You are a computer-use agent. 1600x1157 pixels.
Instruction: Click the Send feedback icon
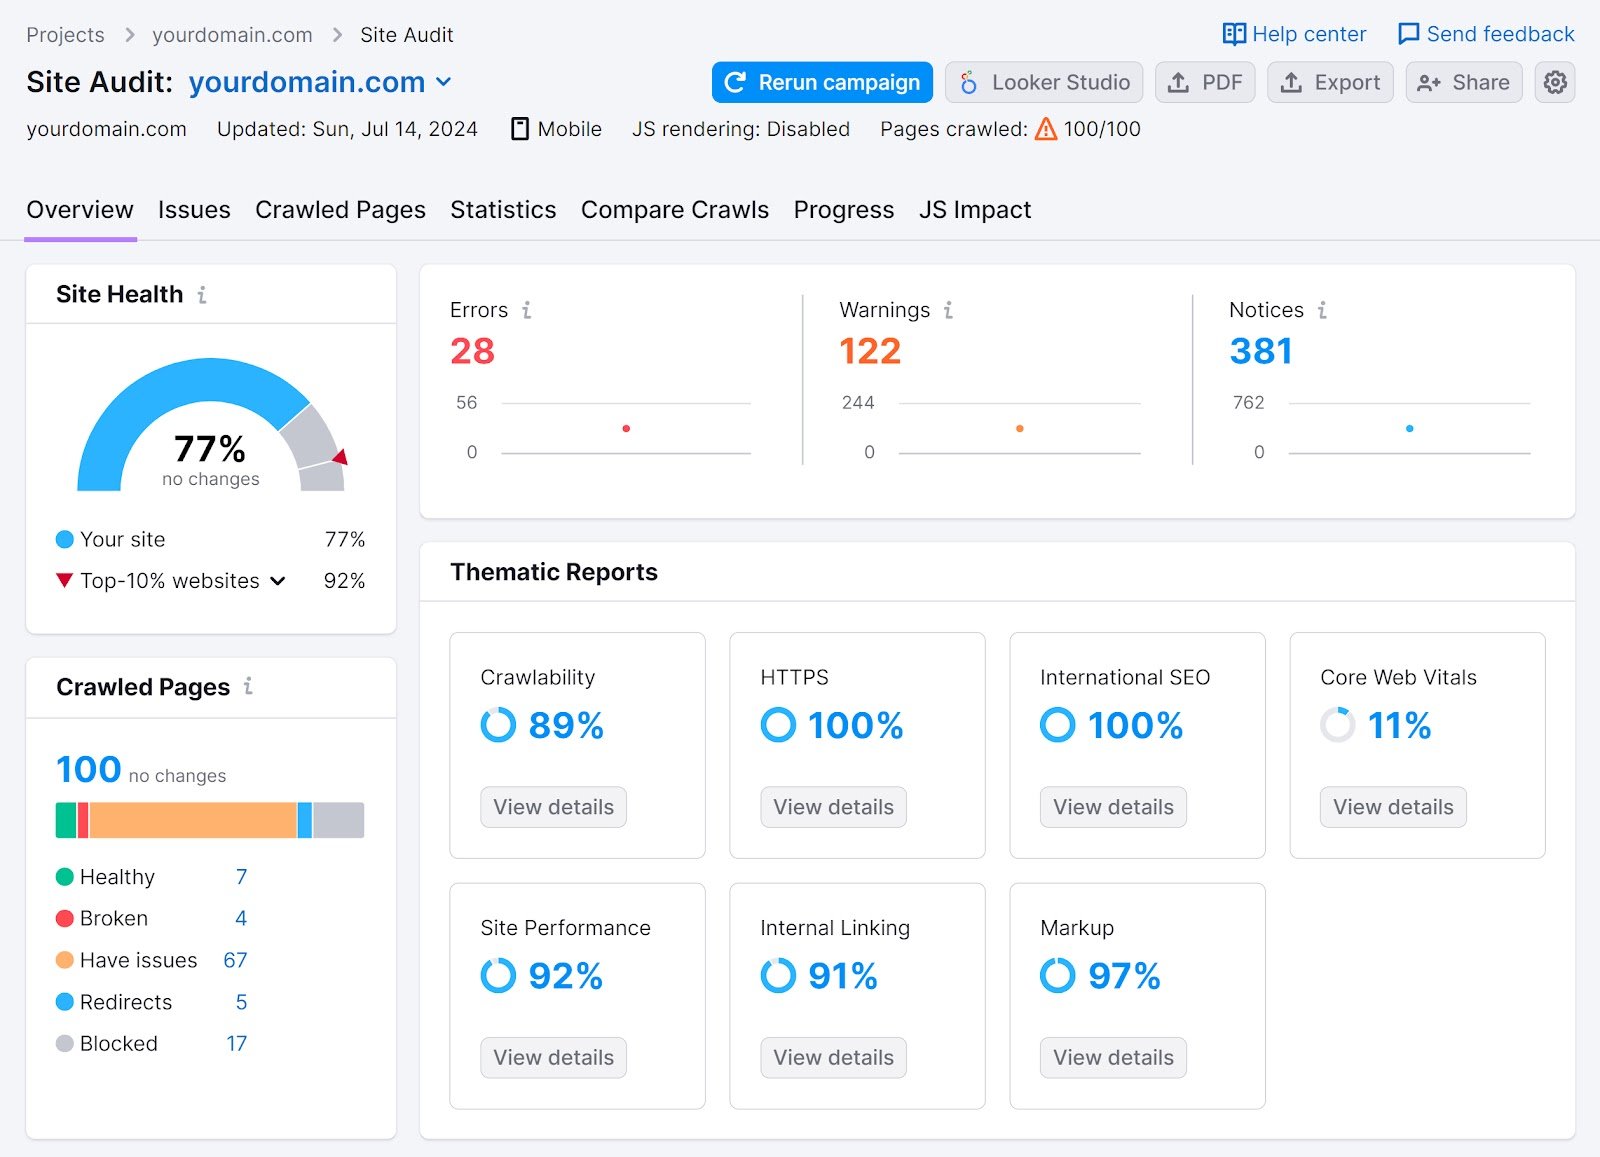(x=1409, y=33)
